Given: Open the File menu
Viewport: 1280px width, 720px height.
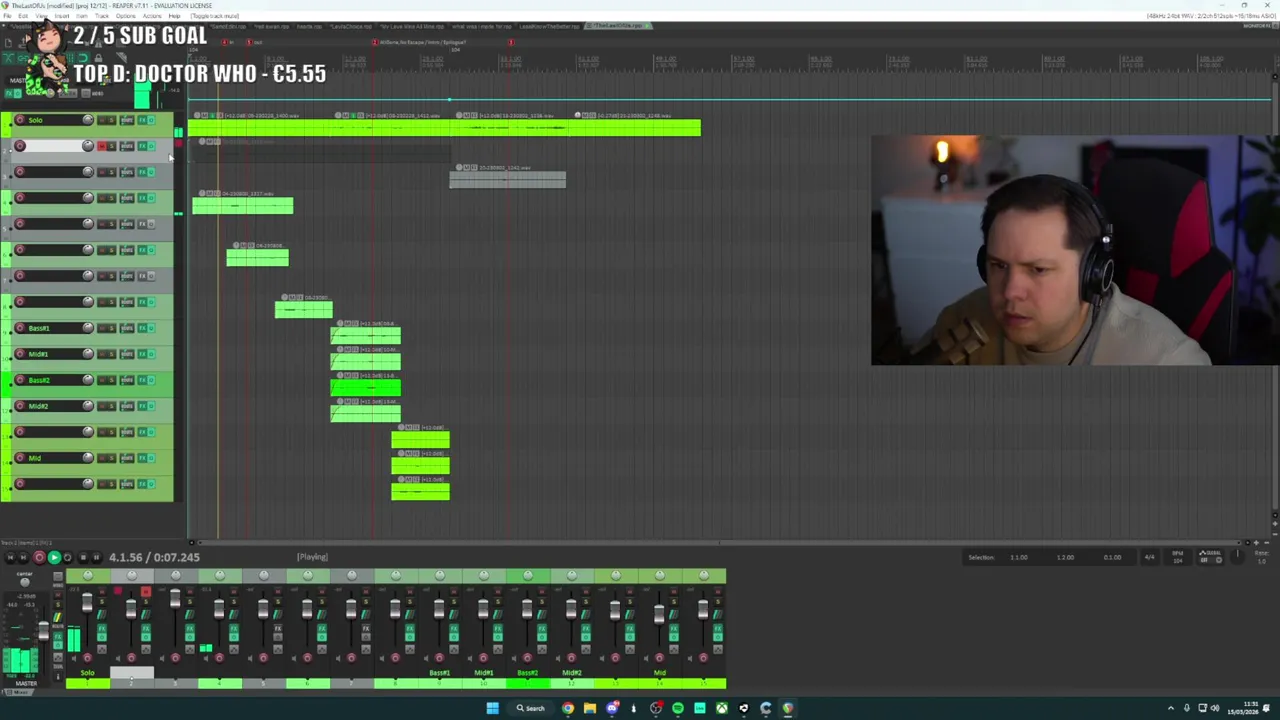Looking at the screenshot, I should [8, 16].
